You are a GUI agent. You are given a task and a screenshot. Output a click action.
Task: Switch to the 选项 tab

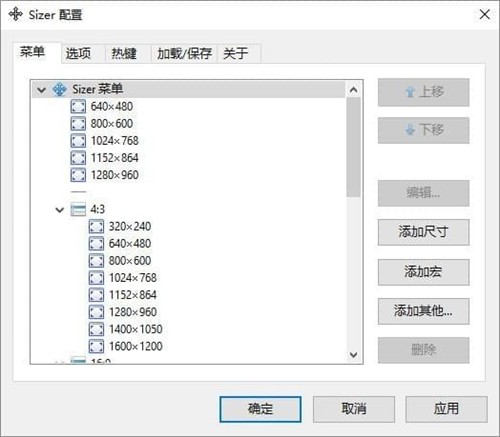[x=83, y=53]
